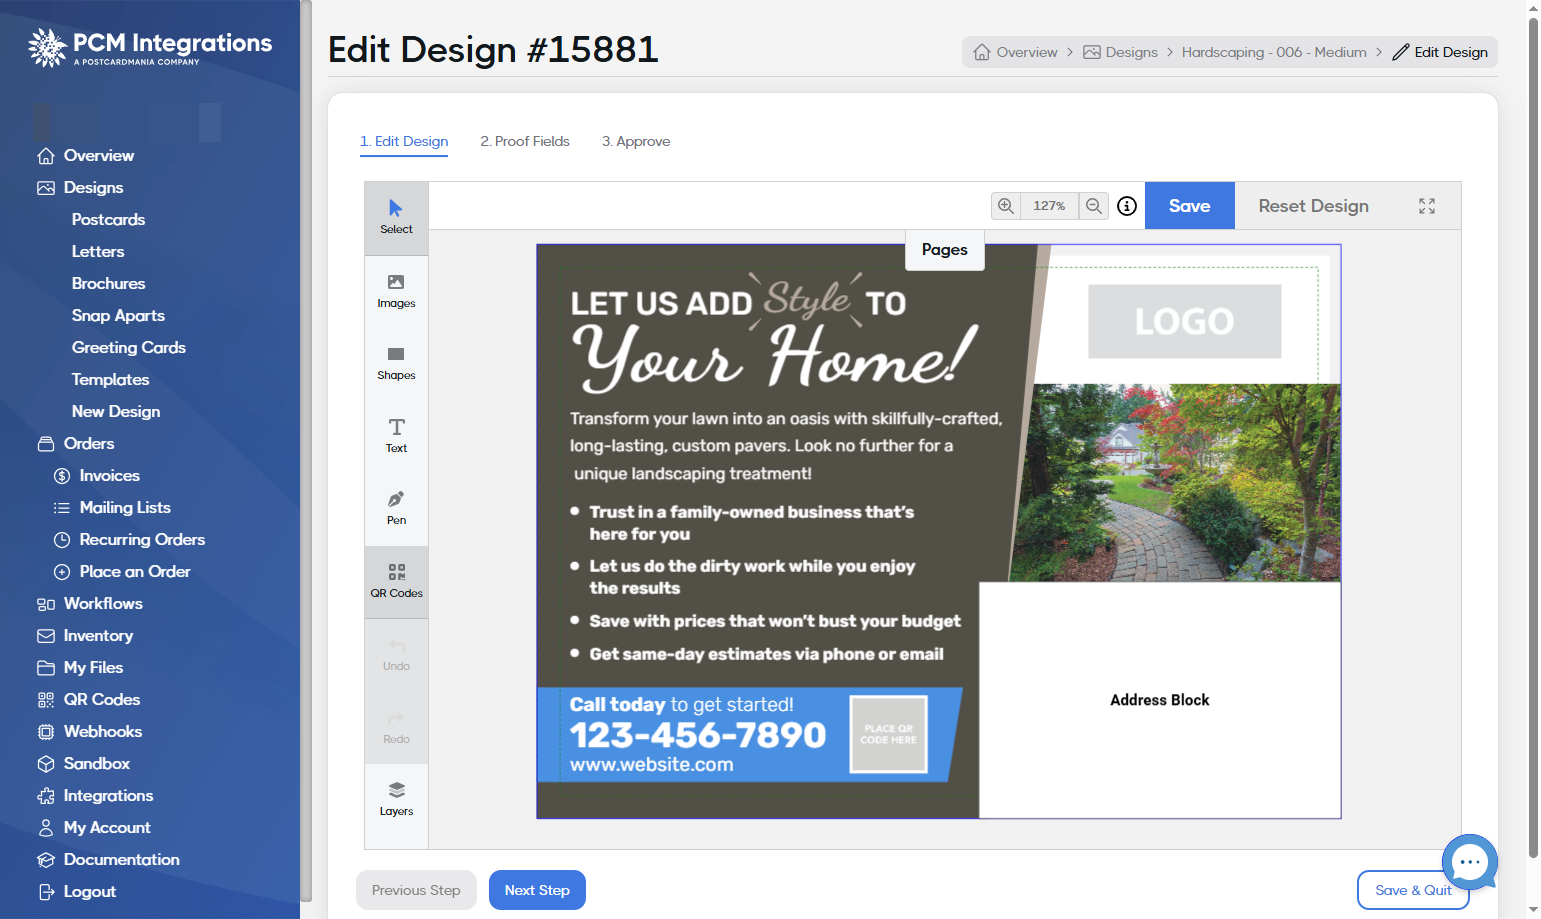The width and height of the screenshot is (1541, 919).
Task: Open Designs in the breadcrumb
Action: pos(1120,52)
